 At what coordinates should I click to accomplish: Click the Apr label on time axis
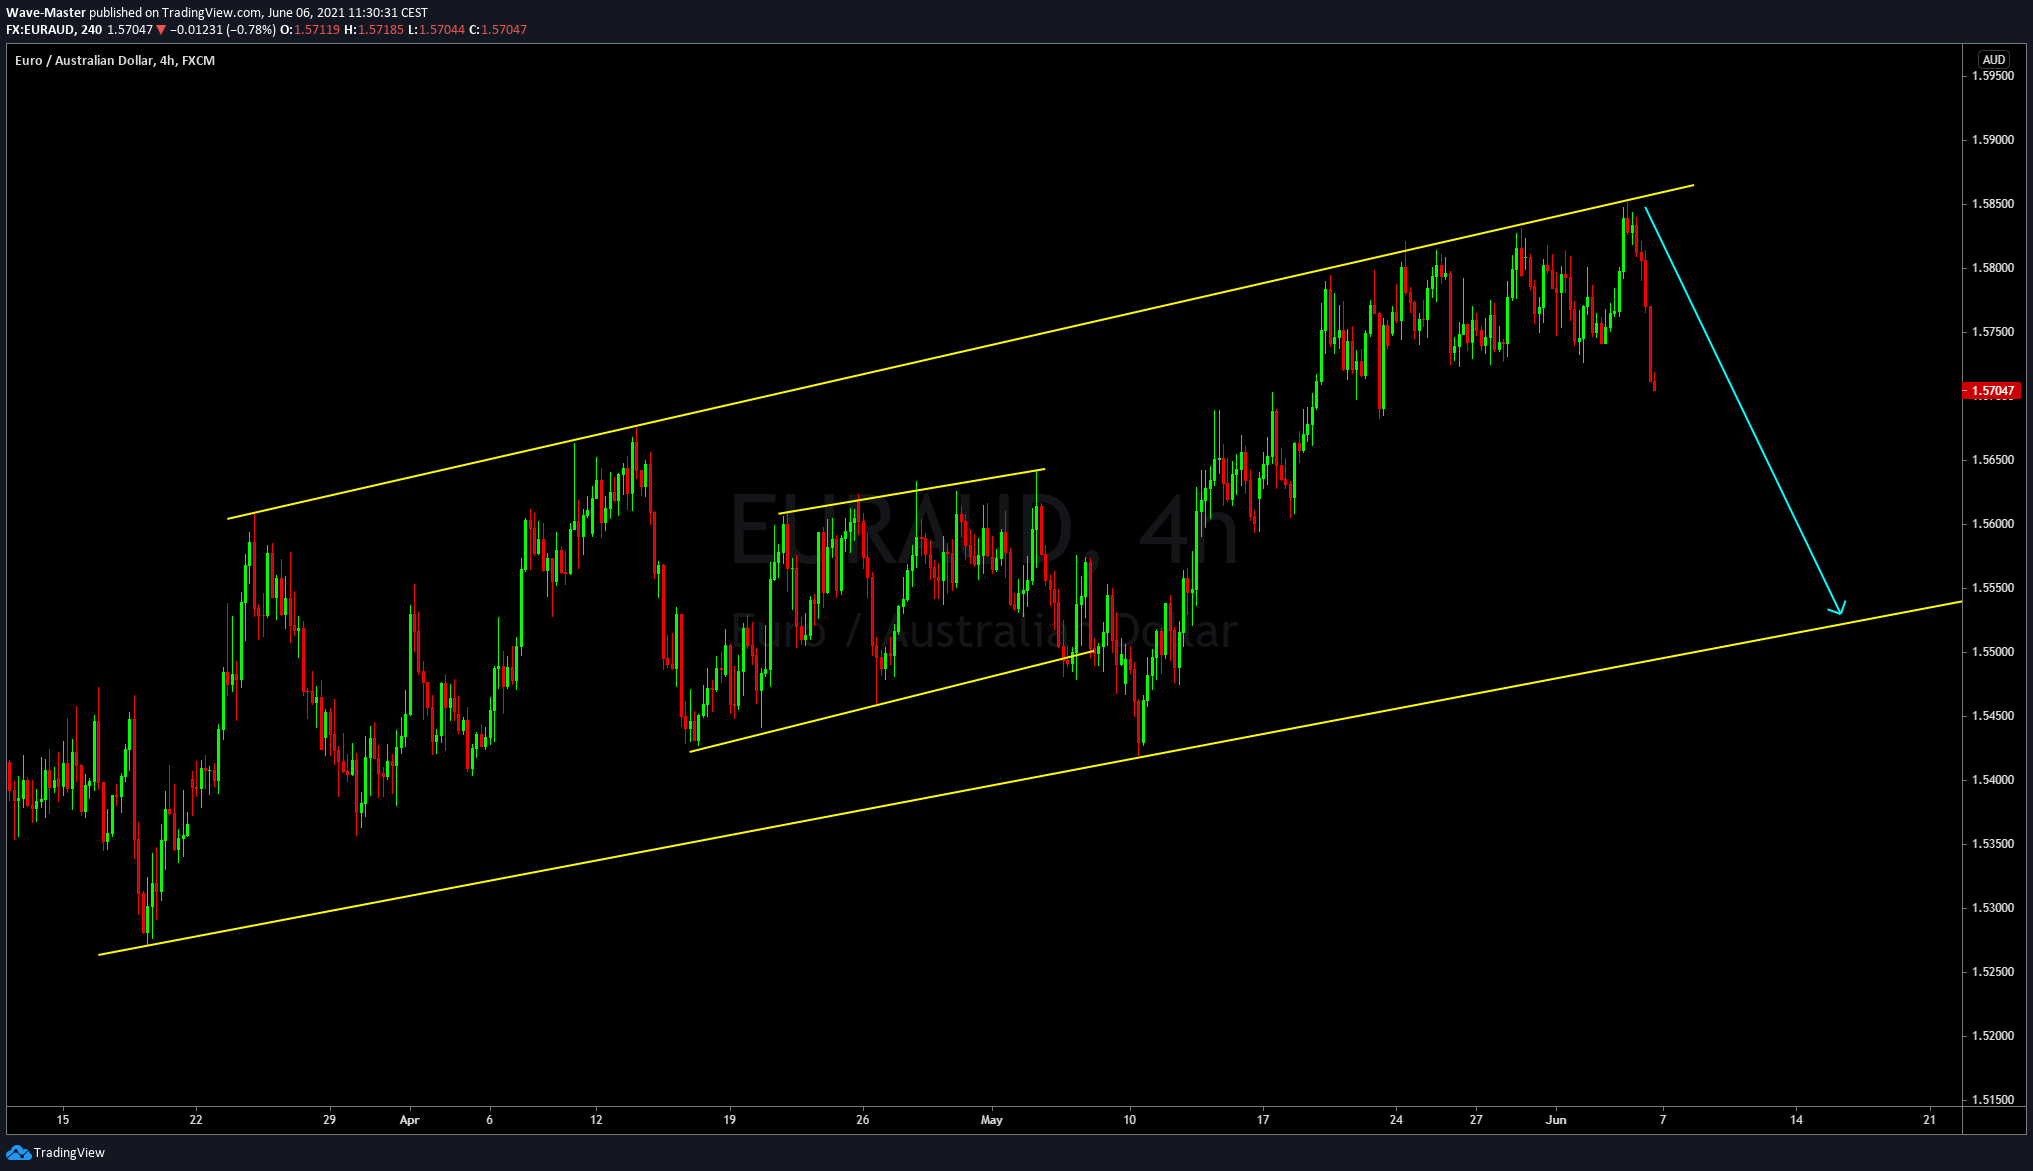click(409, 1120)
